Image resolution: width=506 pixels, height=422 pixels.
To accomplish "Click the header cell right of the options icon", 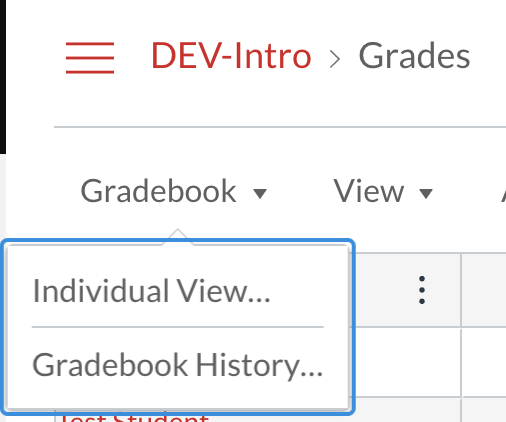I will 484,290.
